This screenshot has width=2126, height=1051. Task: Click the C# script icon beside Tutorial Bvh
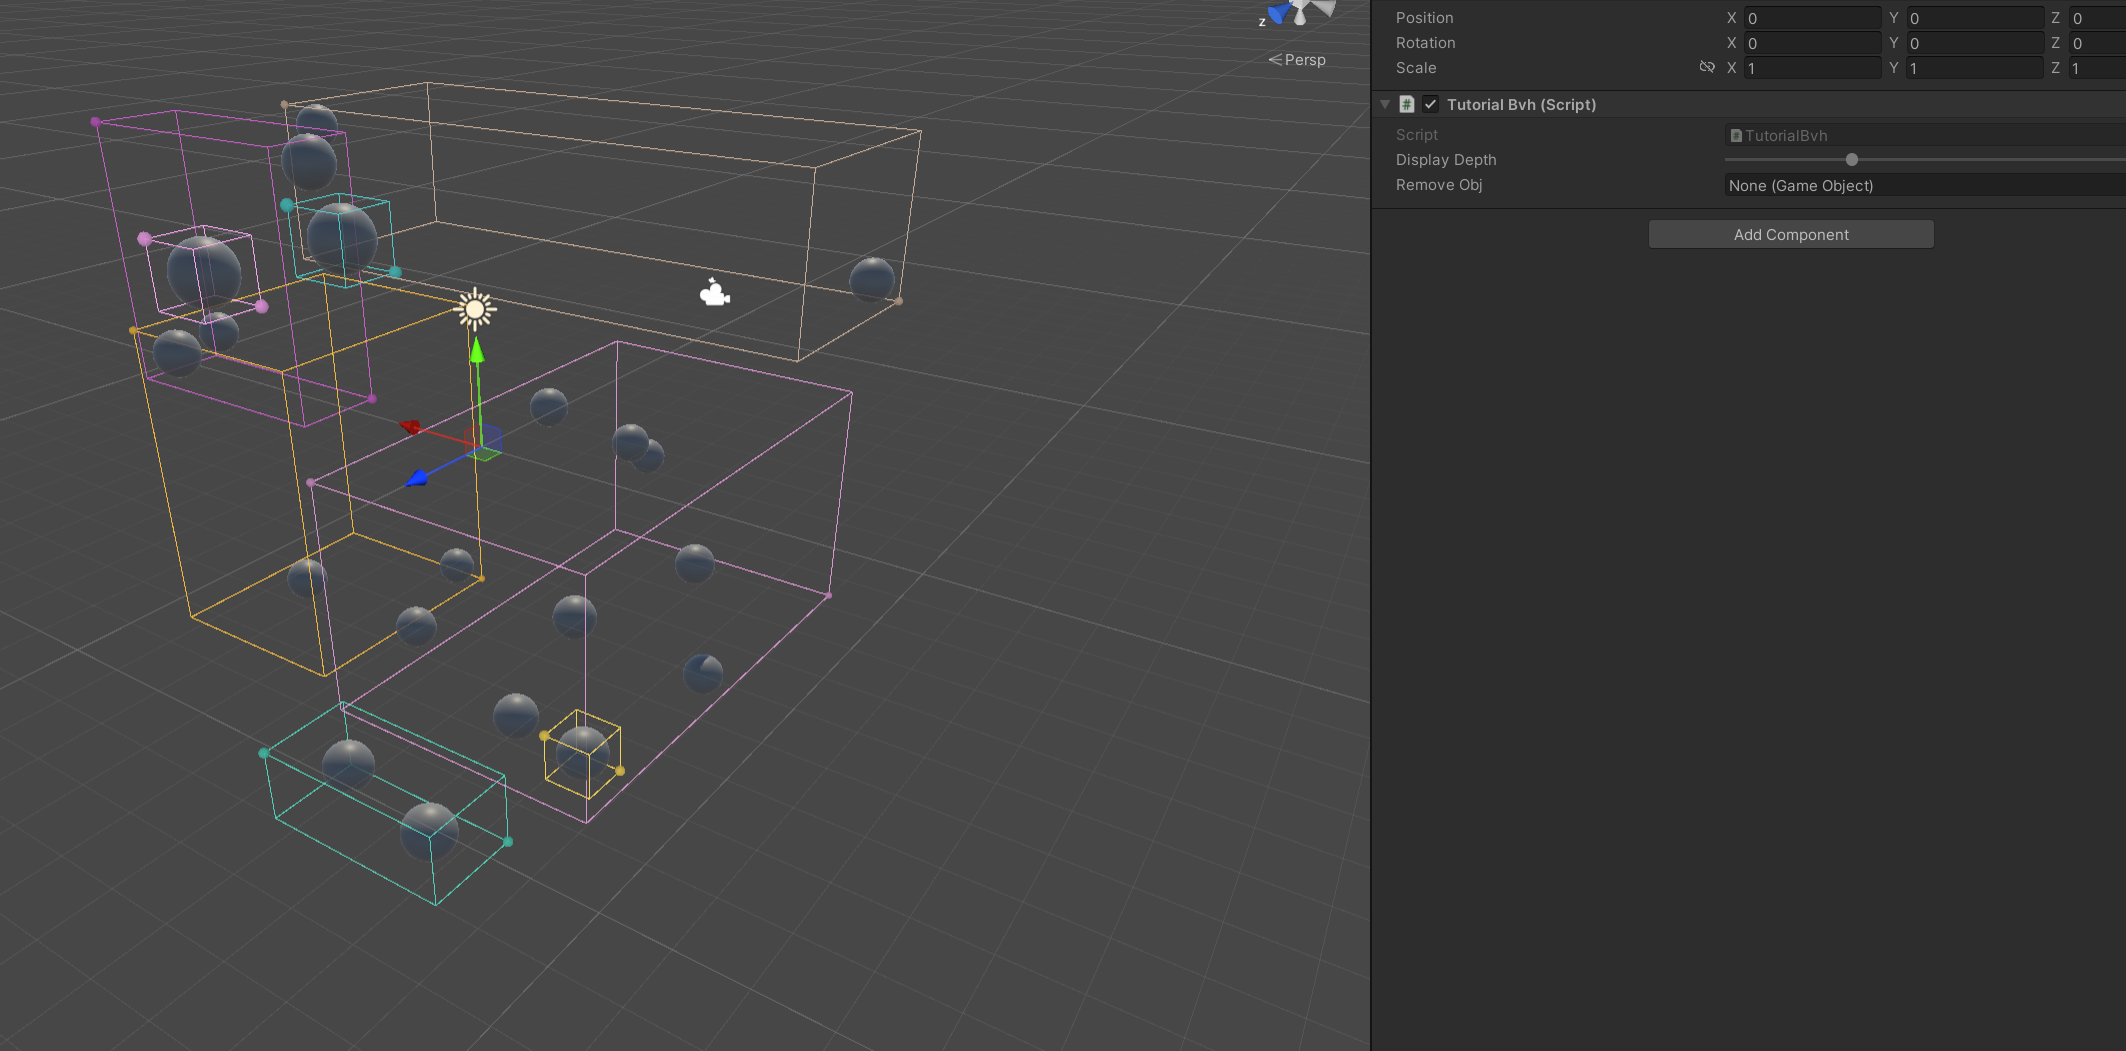click(1406, 104)
